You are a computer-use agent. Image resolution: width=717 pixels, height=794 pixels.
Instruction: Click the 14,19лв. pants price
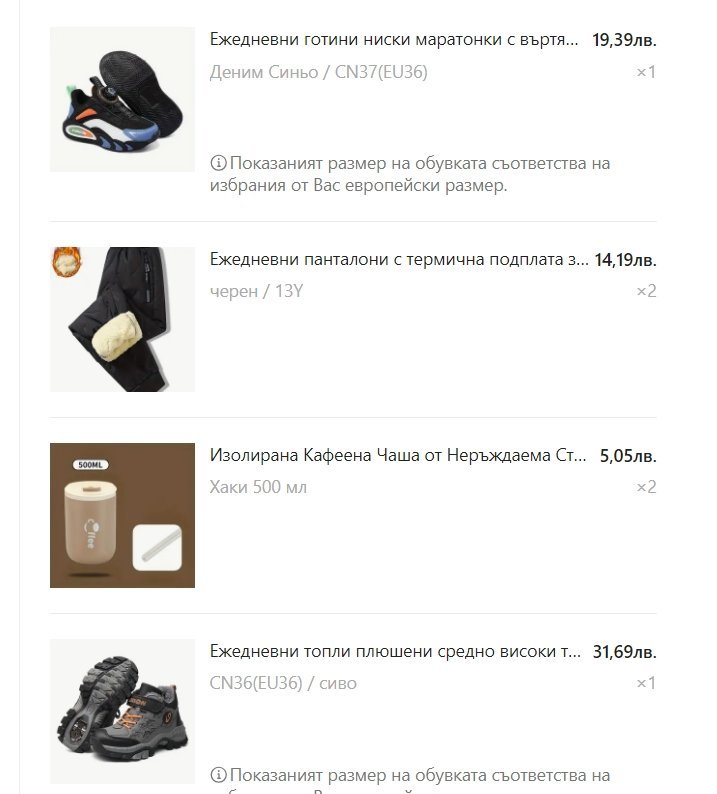pyautogui.click(x=625, y=260)
